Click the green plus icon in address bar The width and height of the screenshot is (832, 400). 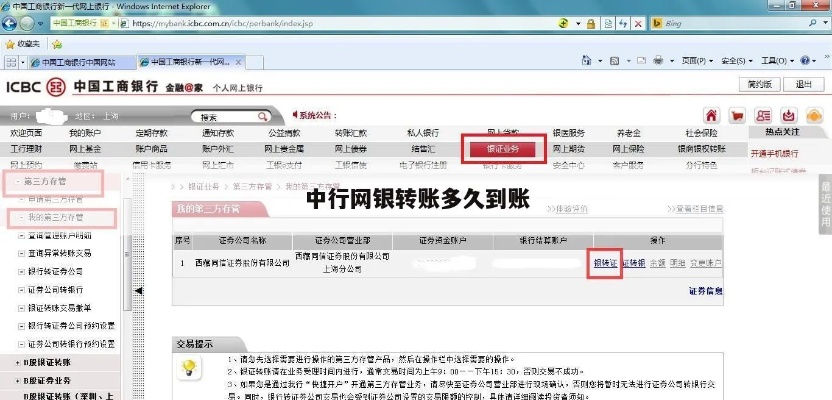[x=564, y=23]
